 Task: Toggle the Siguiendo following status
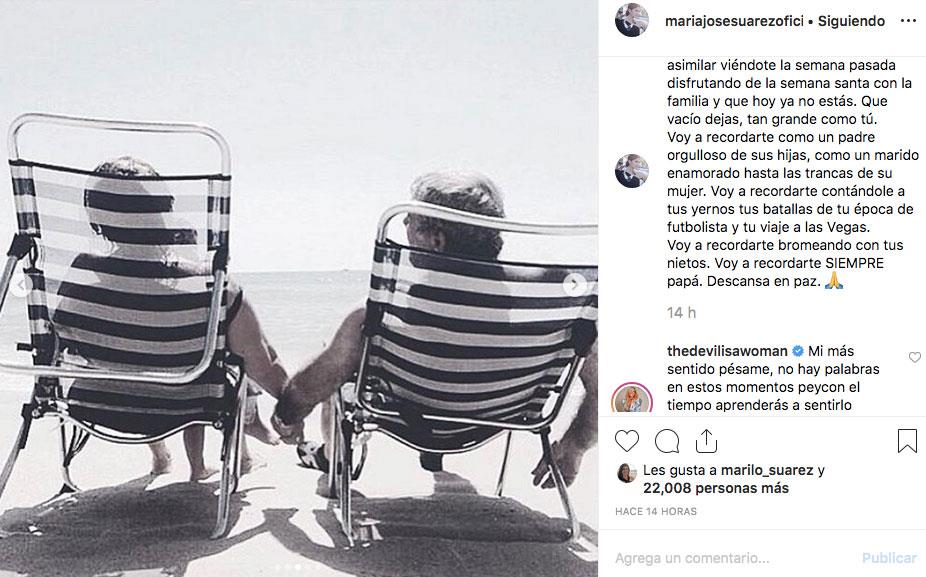click(851, 21)
